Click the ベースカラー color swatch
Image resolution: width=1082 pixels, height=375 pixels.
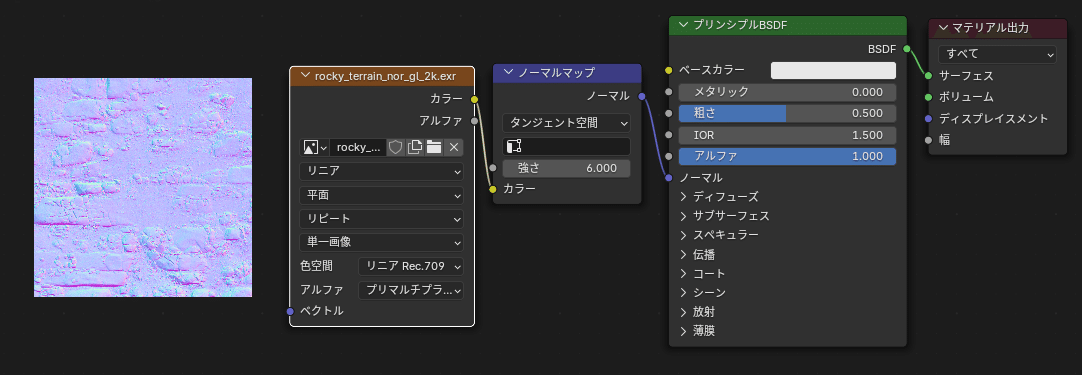833,70
